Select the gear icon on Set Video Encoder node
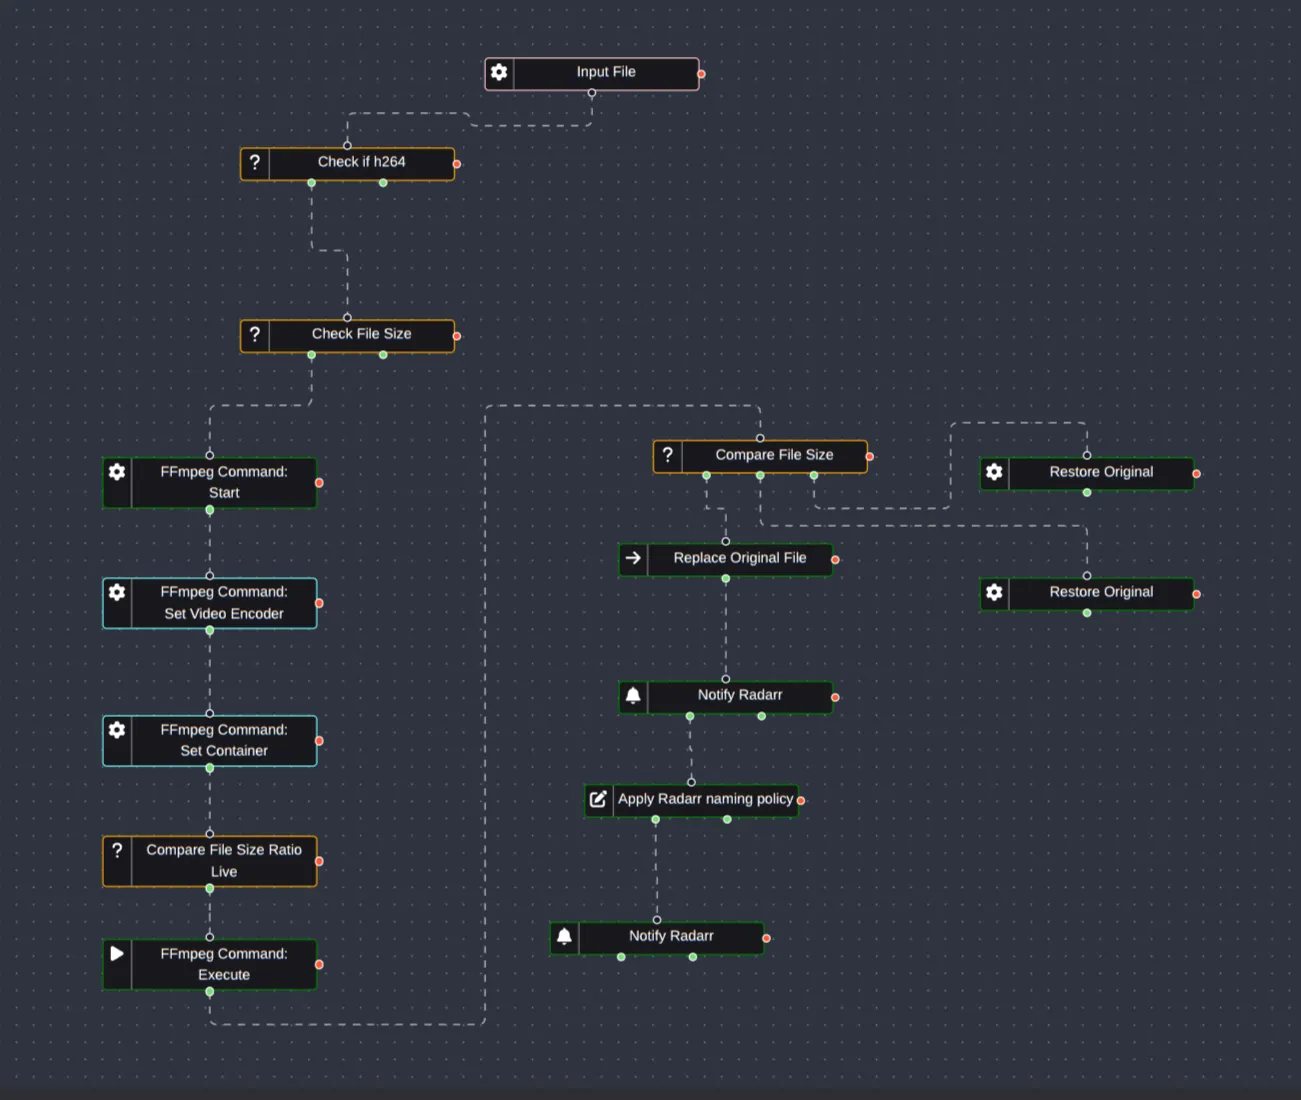The image size is (1301, 1100). [117, 592]
